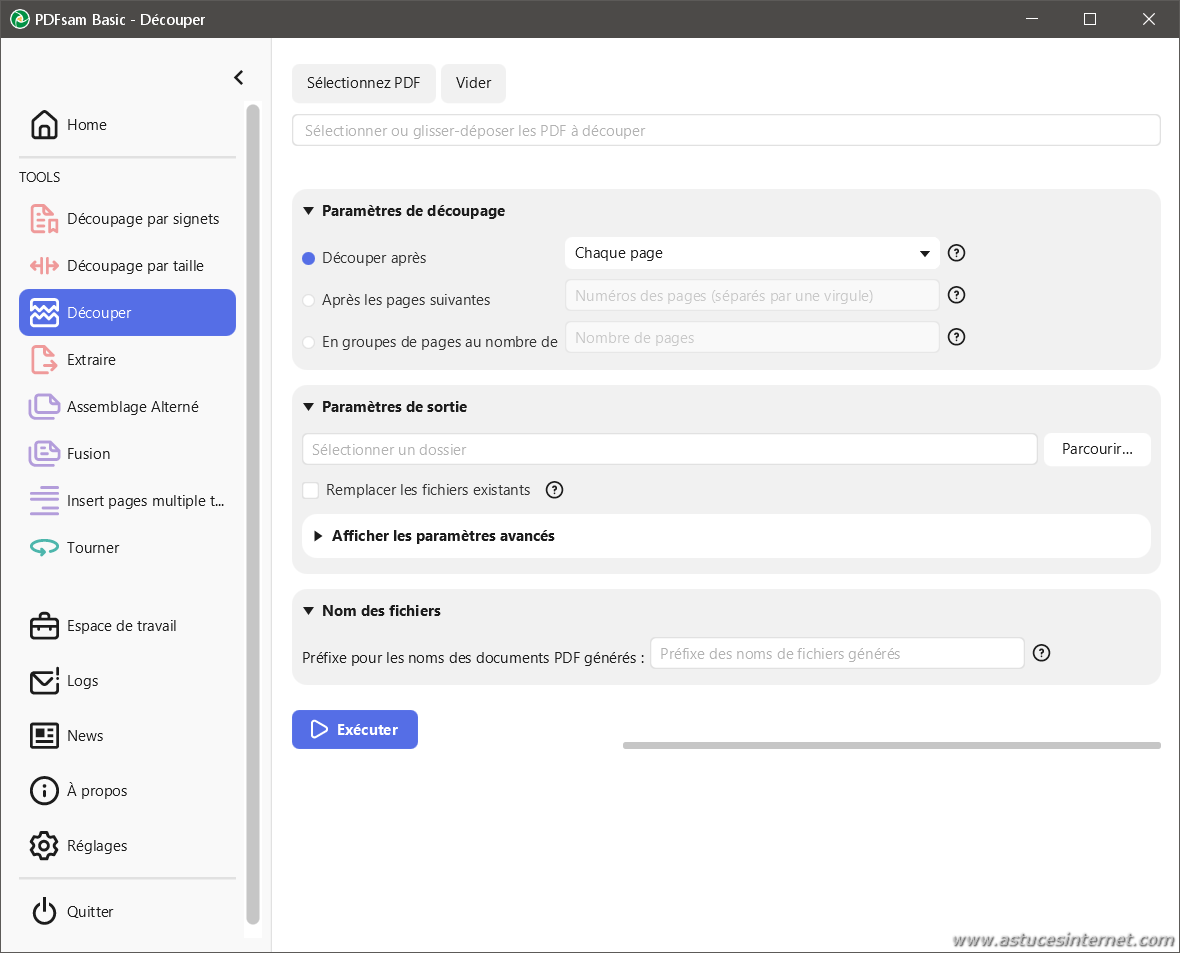Go to Home in the sidebar
Viewport: 1180px width, 953px height.
click(x=87, y=125)
